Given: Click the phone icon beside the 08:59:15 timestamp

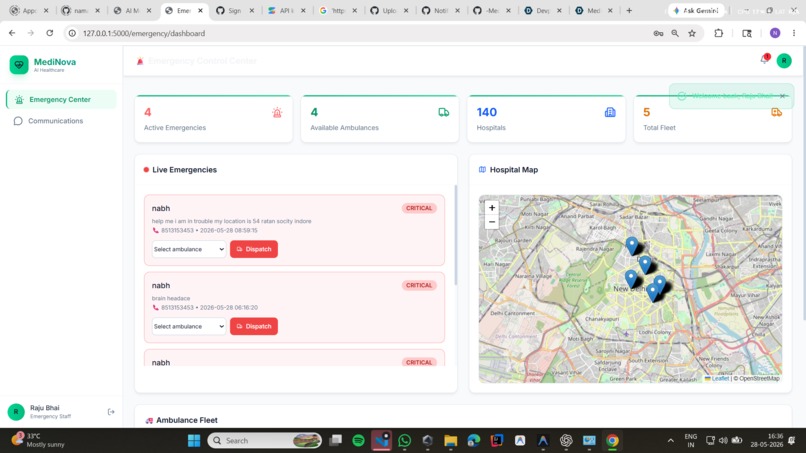Looking at the screenshot, I should [155, 231].
